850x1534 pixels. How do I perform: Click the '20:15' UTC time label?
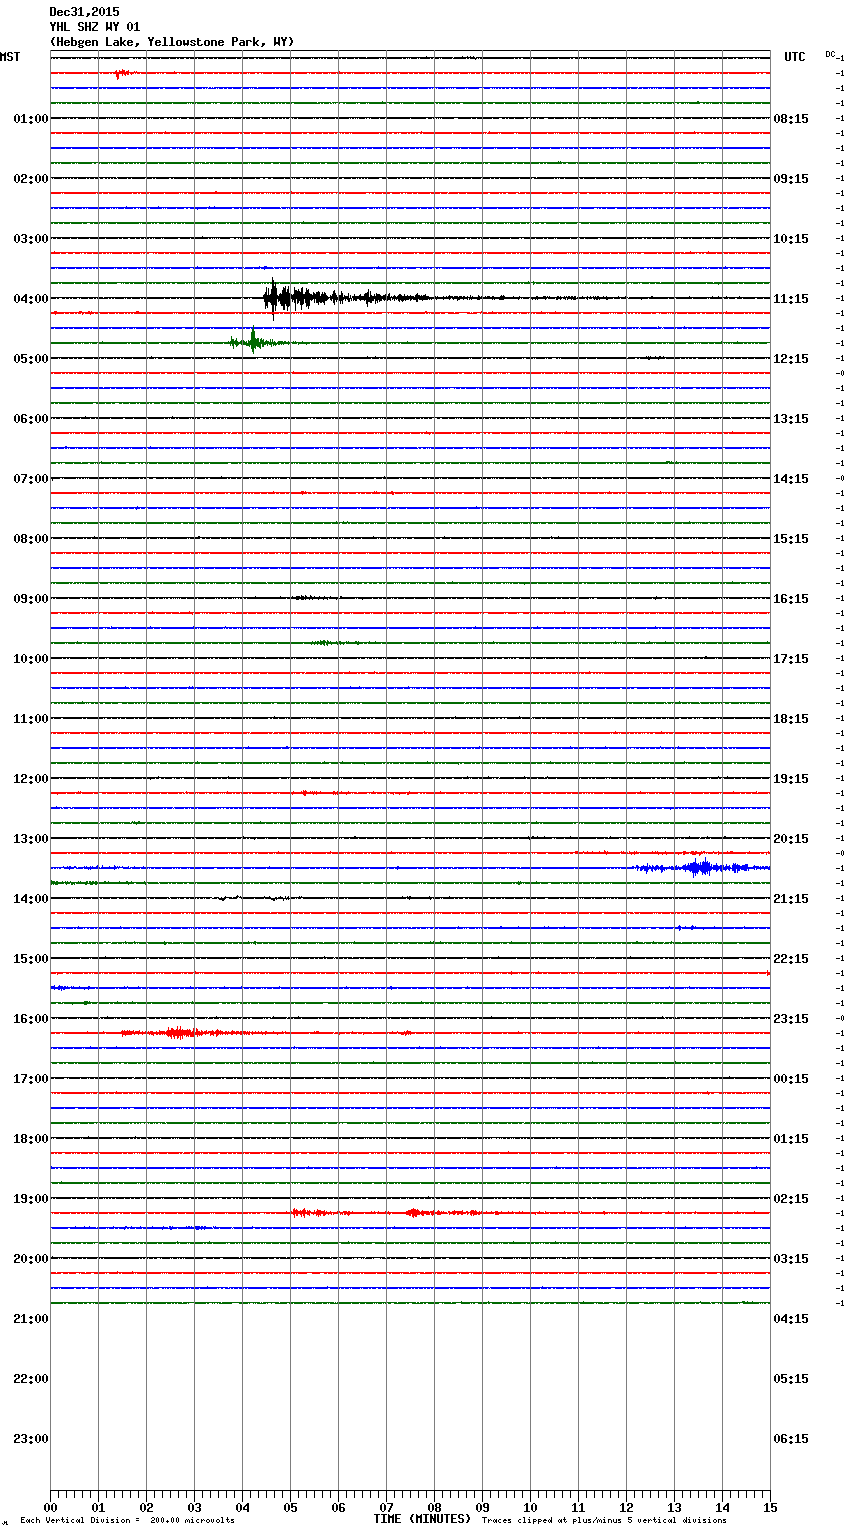pos(791,839)
